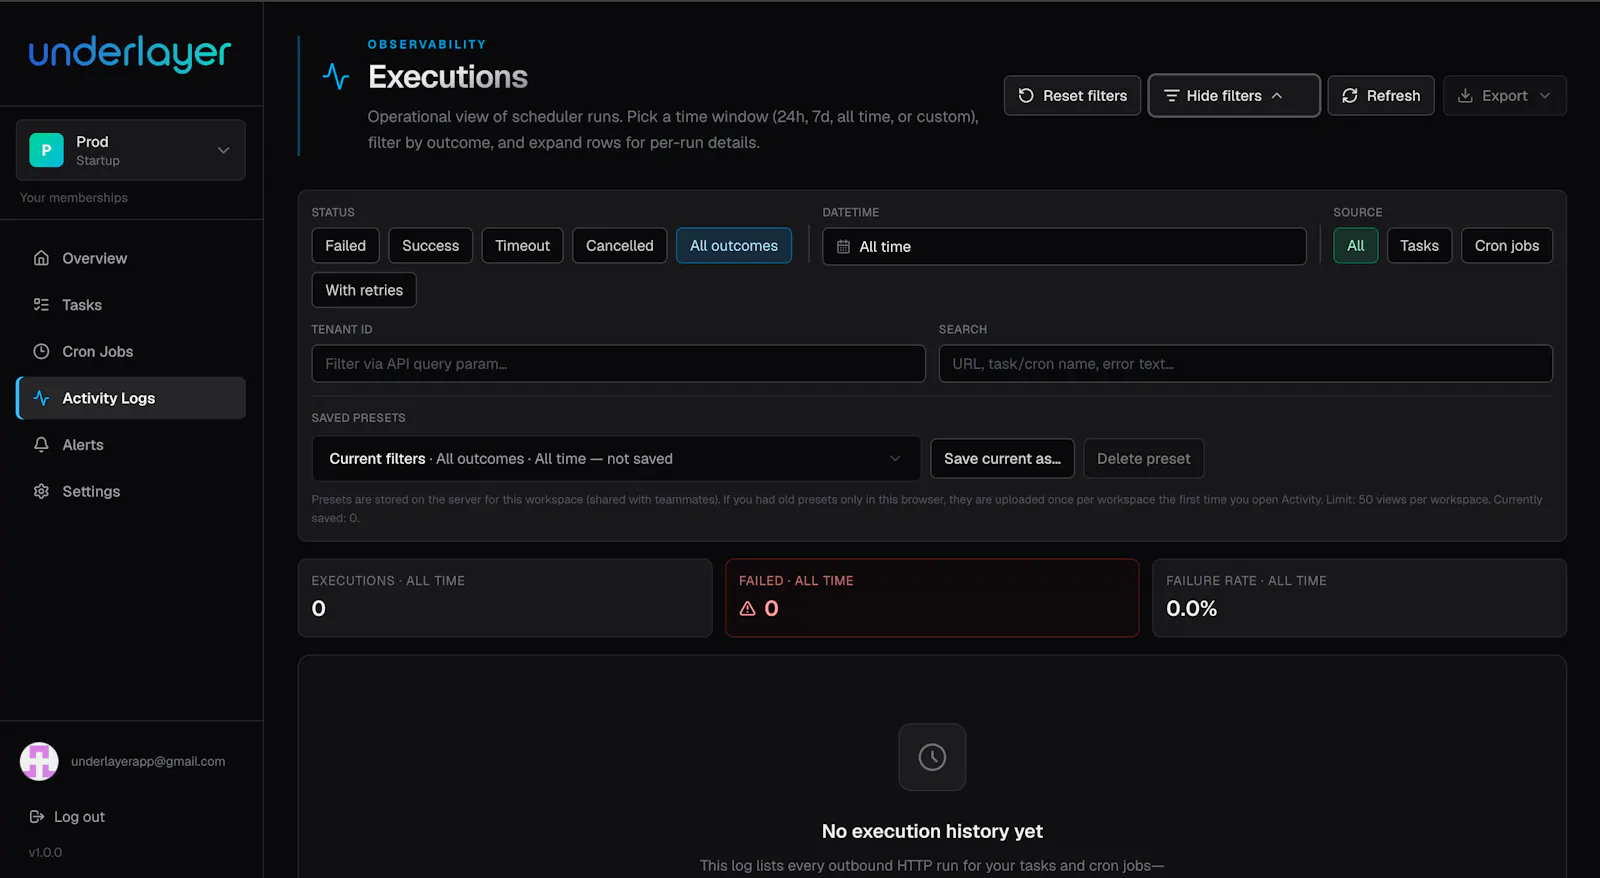Select All source filter

tap(1355, 246)
